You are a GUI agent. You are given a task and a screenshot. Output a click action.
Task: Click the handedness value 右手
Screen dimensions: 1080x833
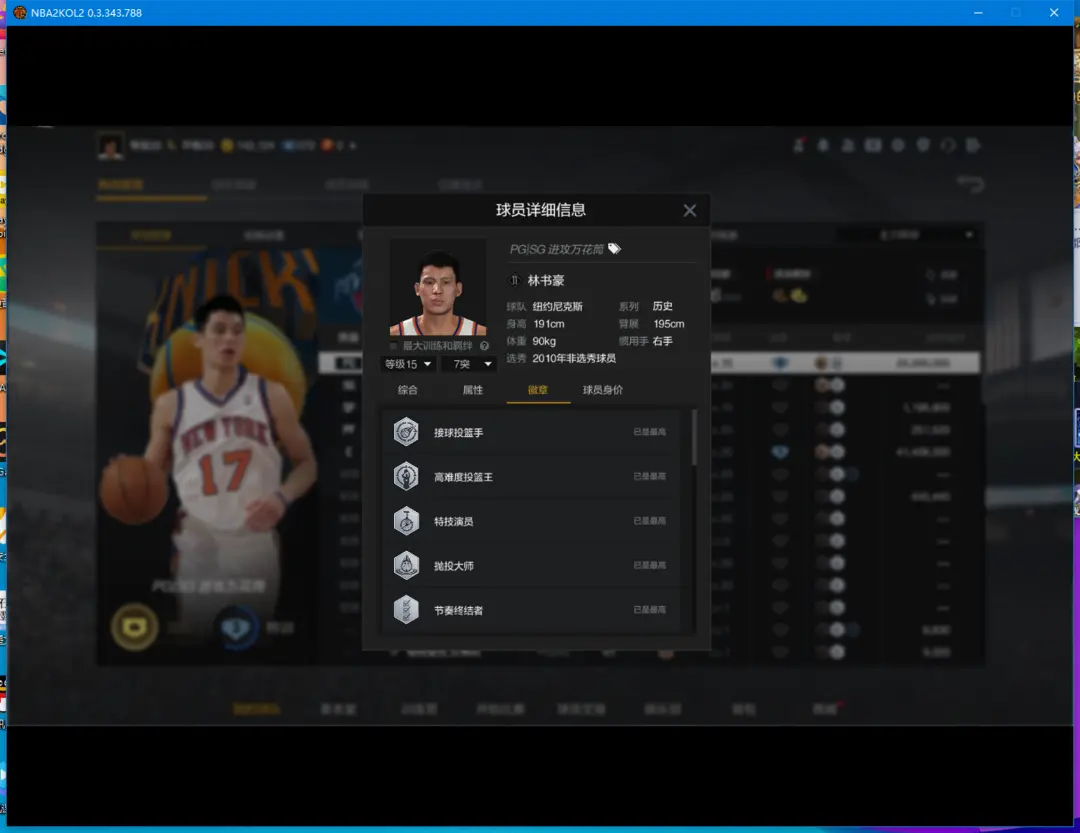663,341
